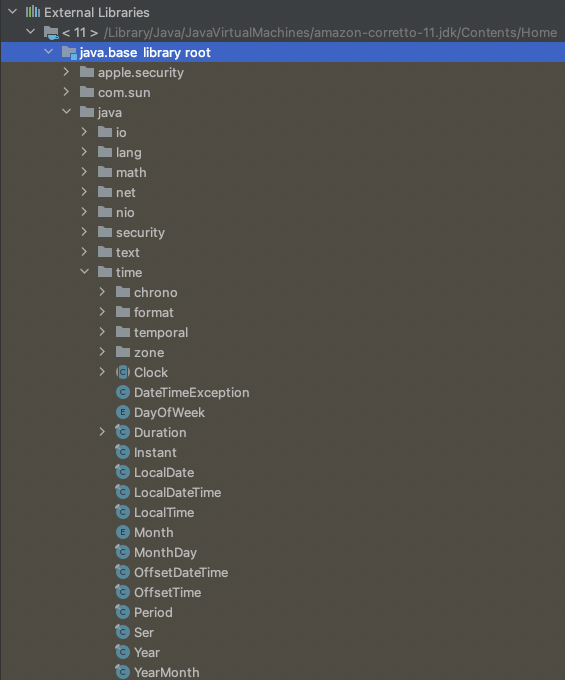
Task: Select the OffsetDateTime class
Action: [181, 572]
